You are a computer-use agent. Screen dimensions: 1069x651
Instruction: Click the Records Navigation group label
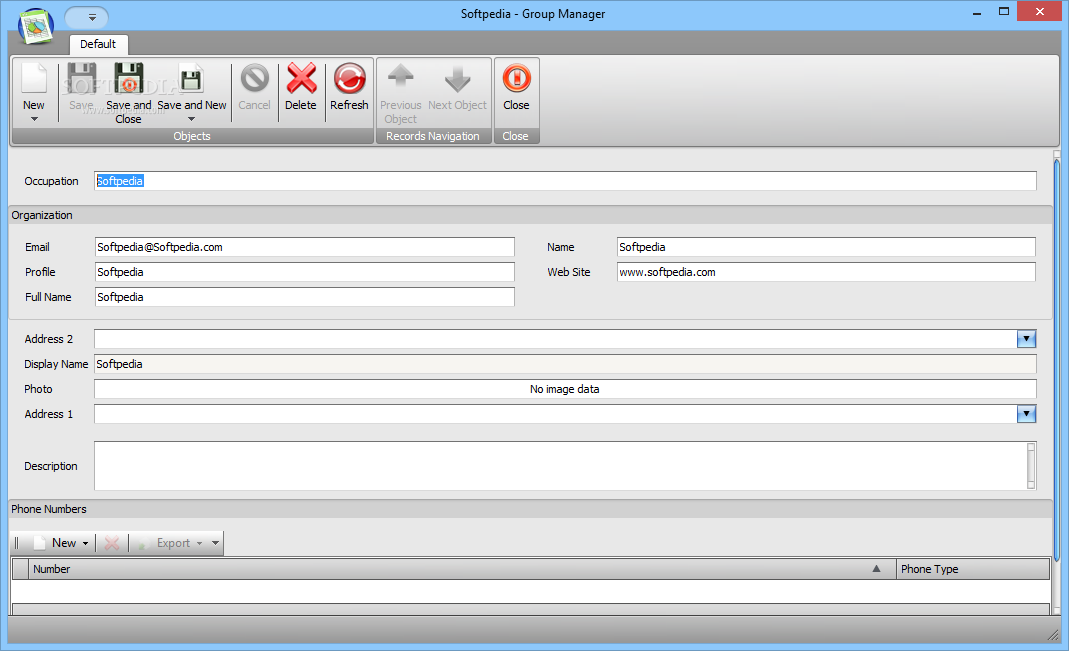(433, 136)
